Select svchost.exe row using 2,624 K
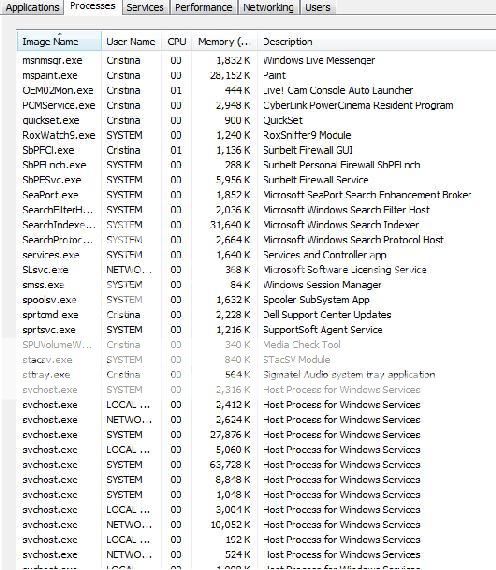 pos(256,420)
